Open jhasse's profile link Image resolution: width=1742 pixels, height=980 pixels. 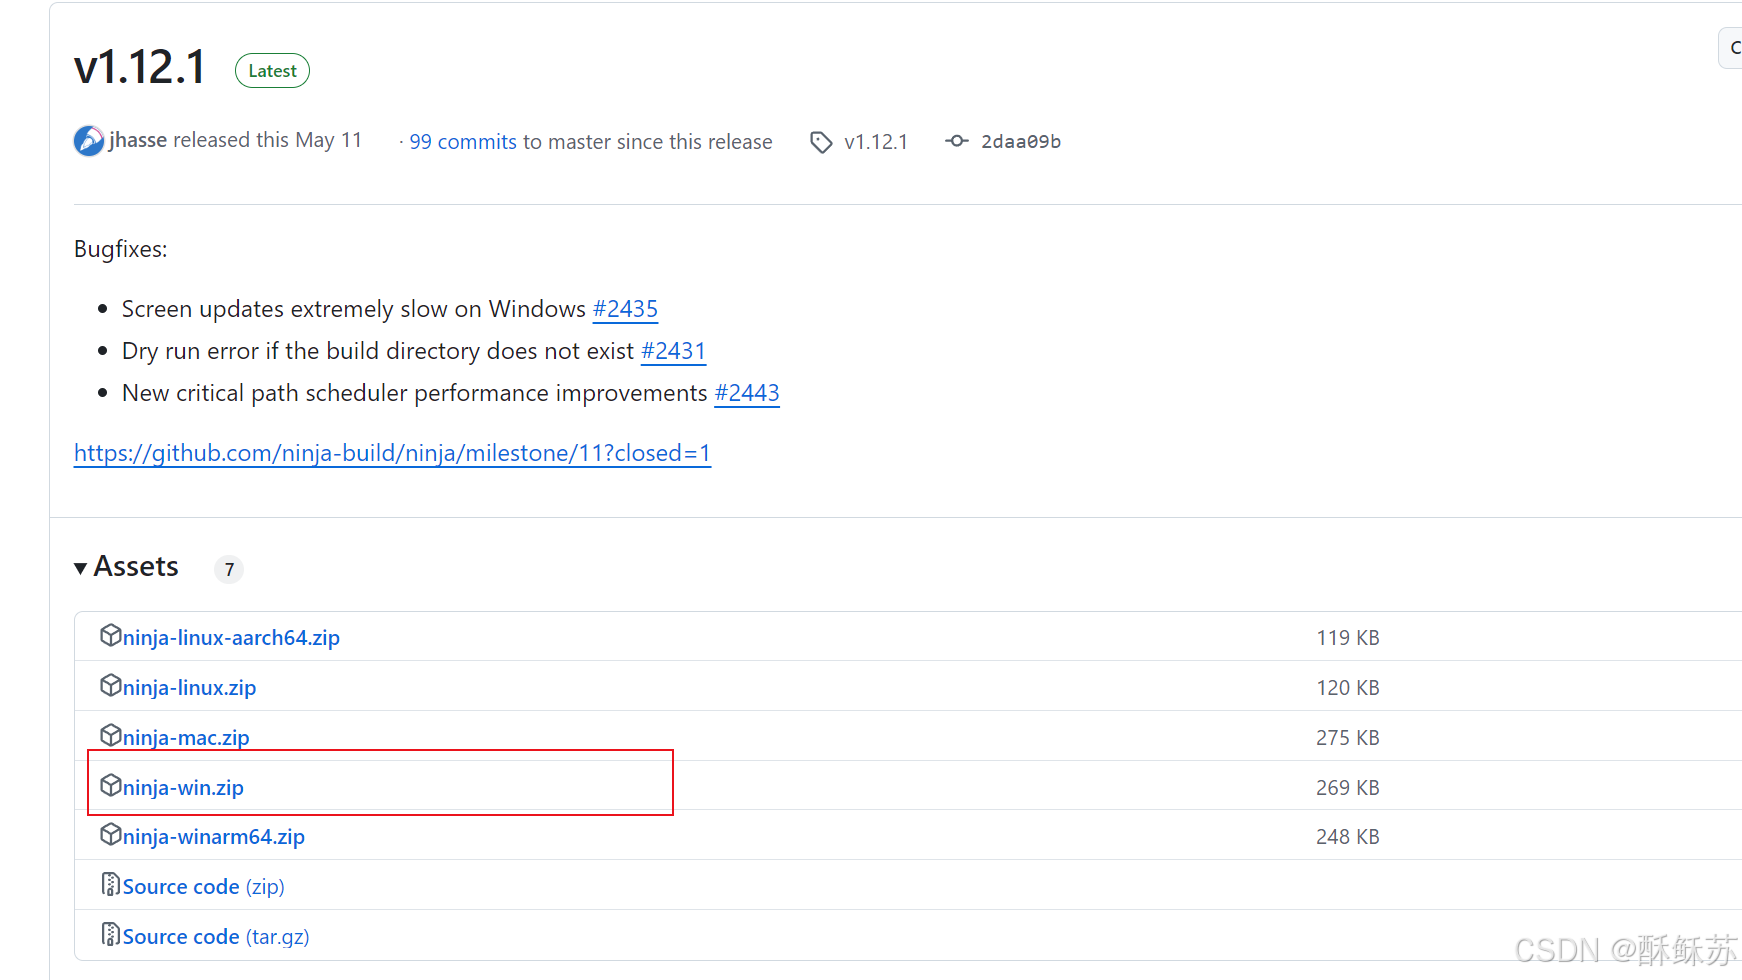click(138, 140)
